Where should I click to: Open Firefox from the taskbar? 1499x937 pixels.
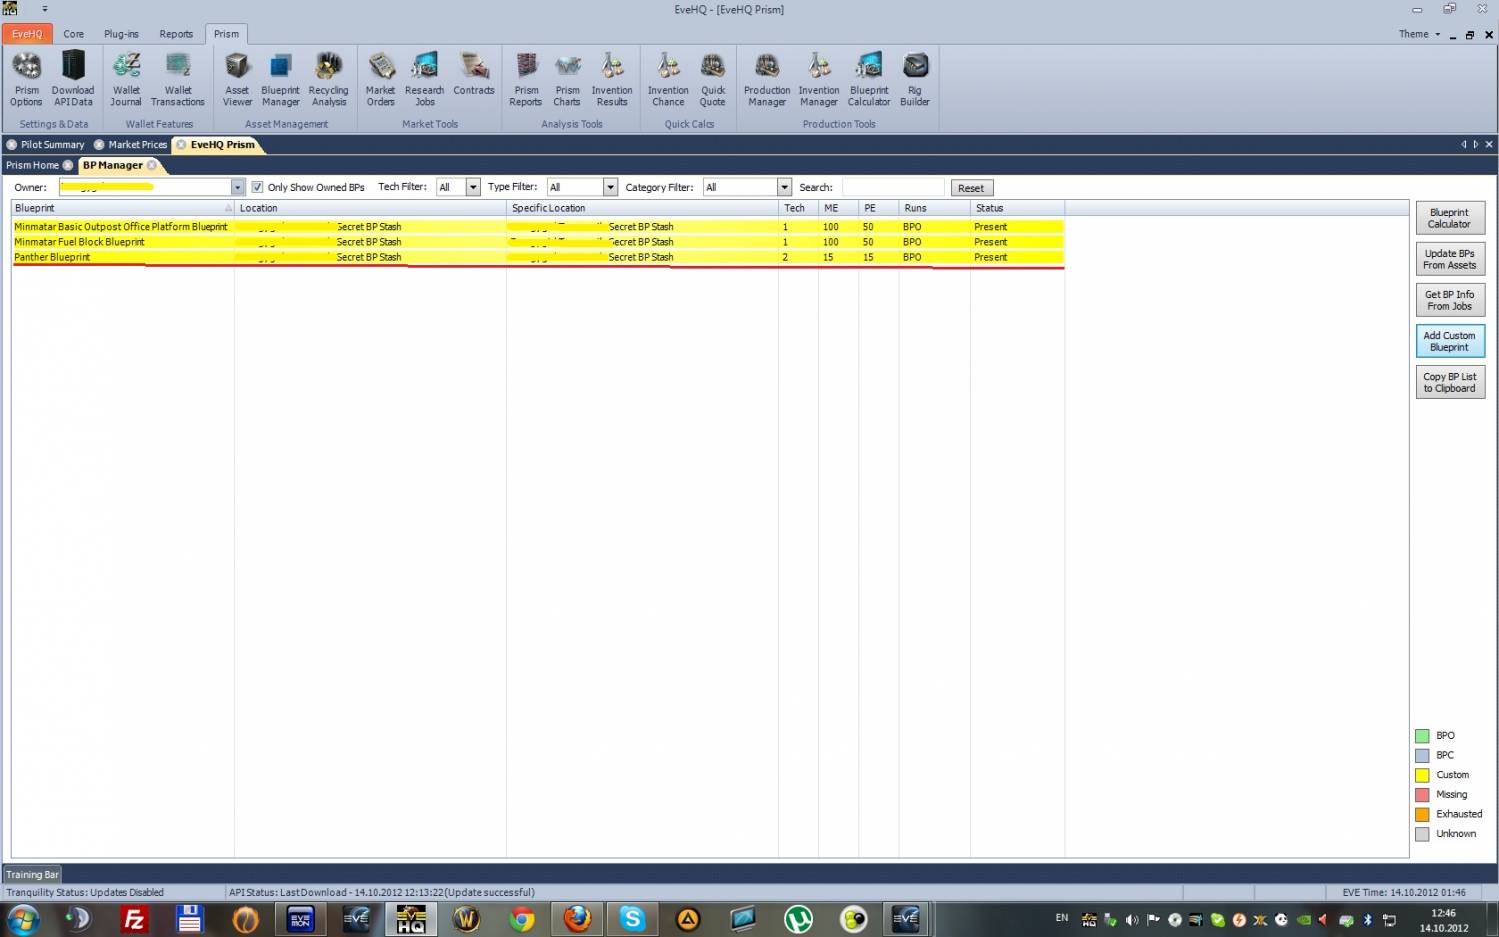tap(577, 919)
